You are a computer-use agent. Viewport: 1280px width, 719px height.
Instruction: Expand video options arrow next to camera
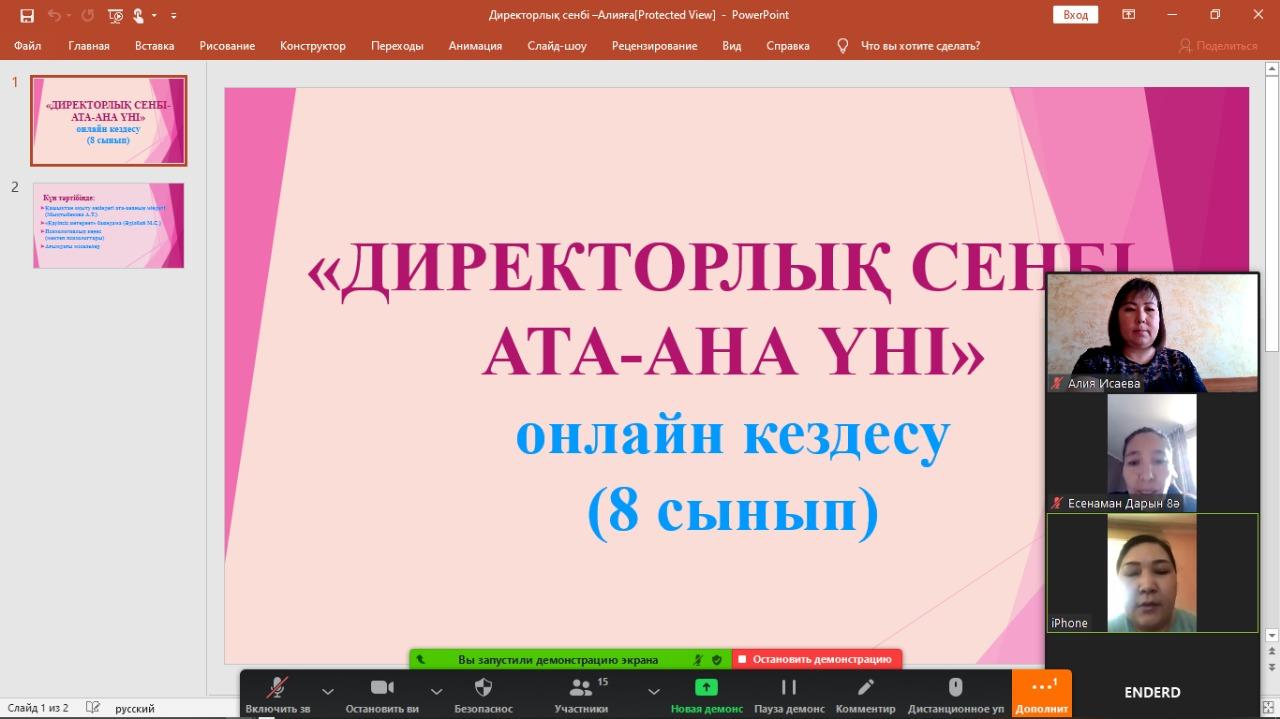click(x=436, y=691)
